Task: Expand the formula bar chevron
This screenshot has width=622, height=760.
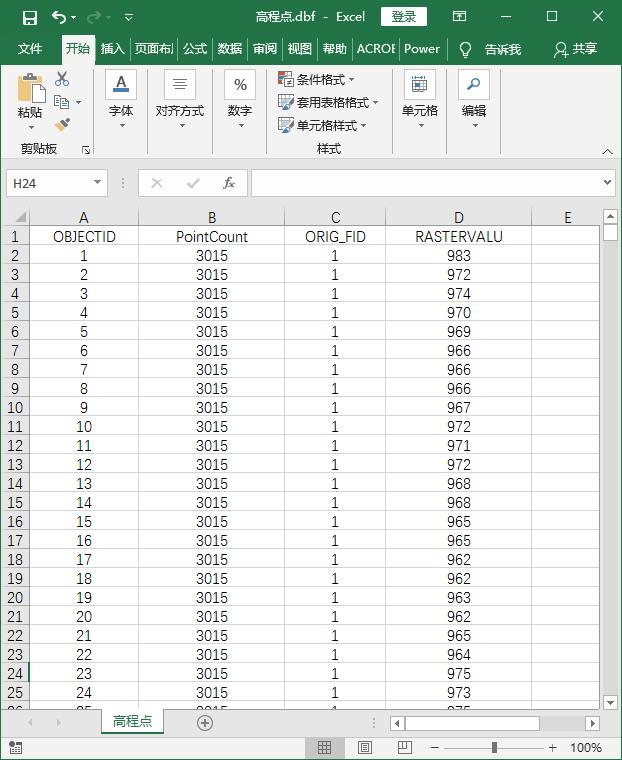Action: 607,183
